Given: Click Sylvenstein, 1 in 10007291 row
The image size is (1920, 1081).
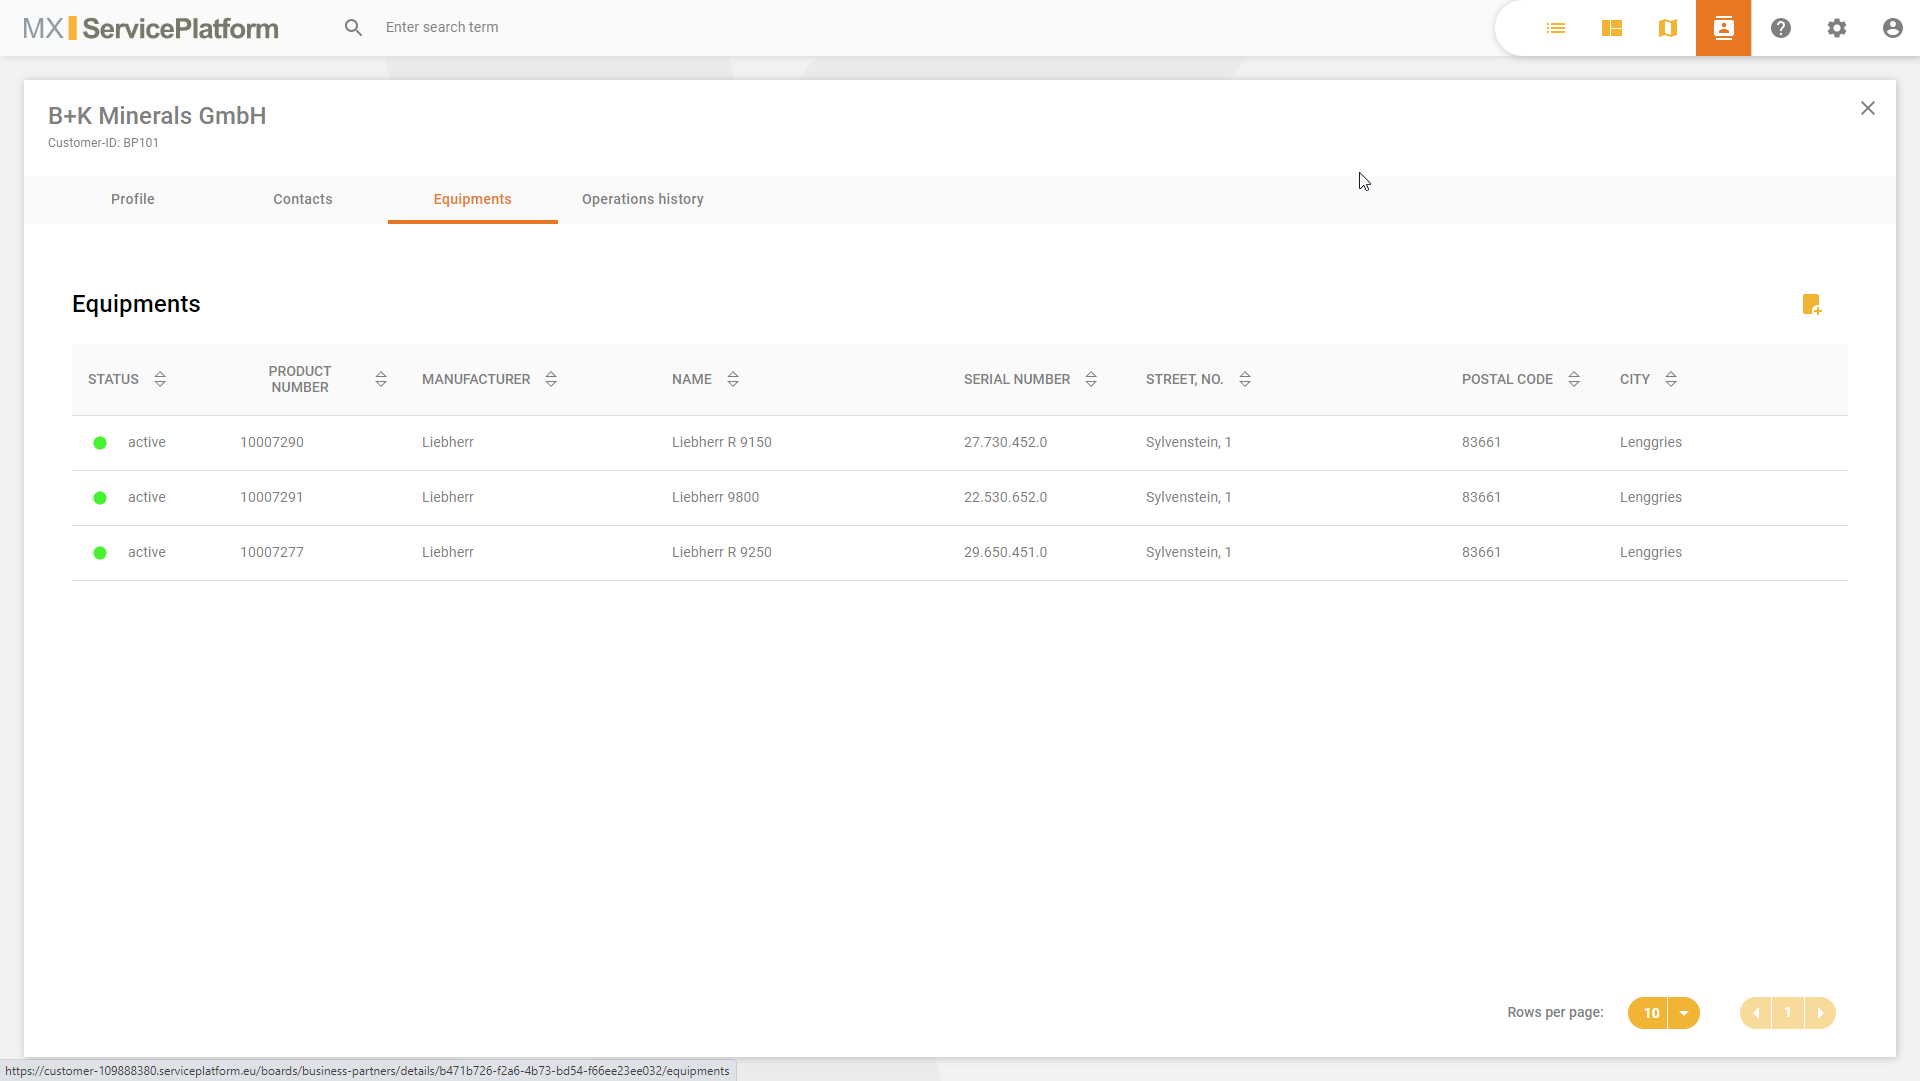Looking at the screenshot, I should 1189,497.
